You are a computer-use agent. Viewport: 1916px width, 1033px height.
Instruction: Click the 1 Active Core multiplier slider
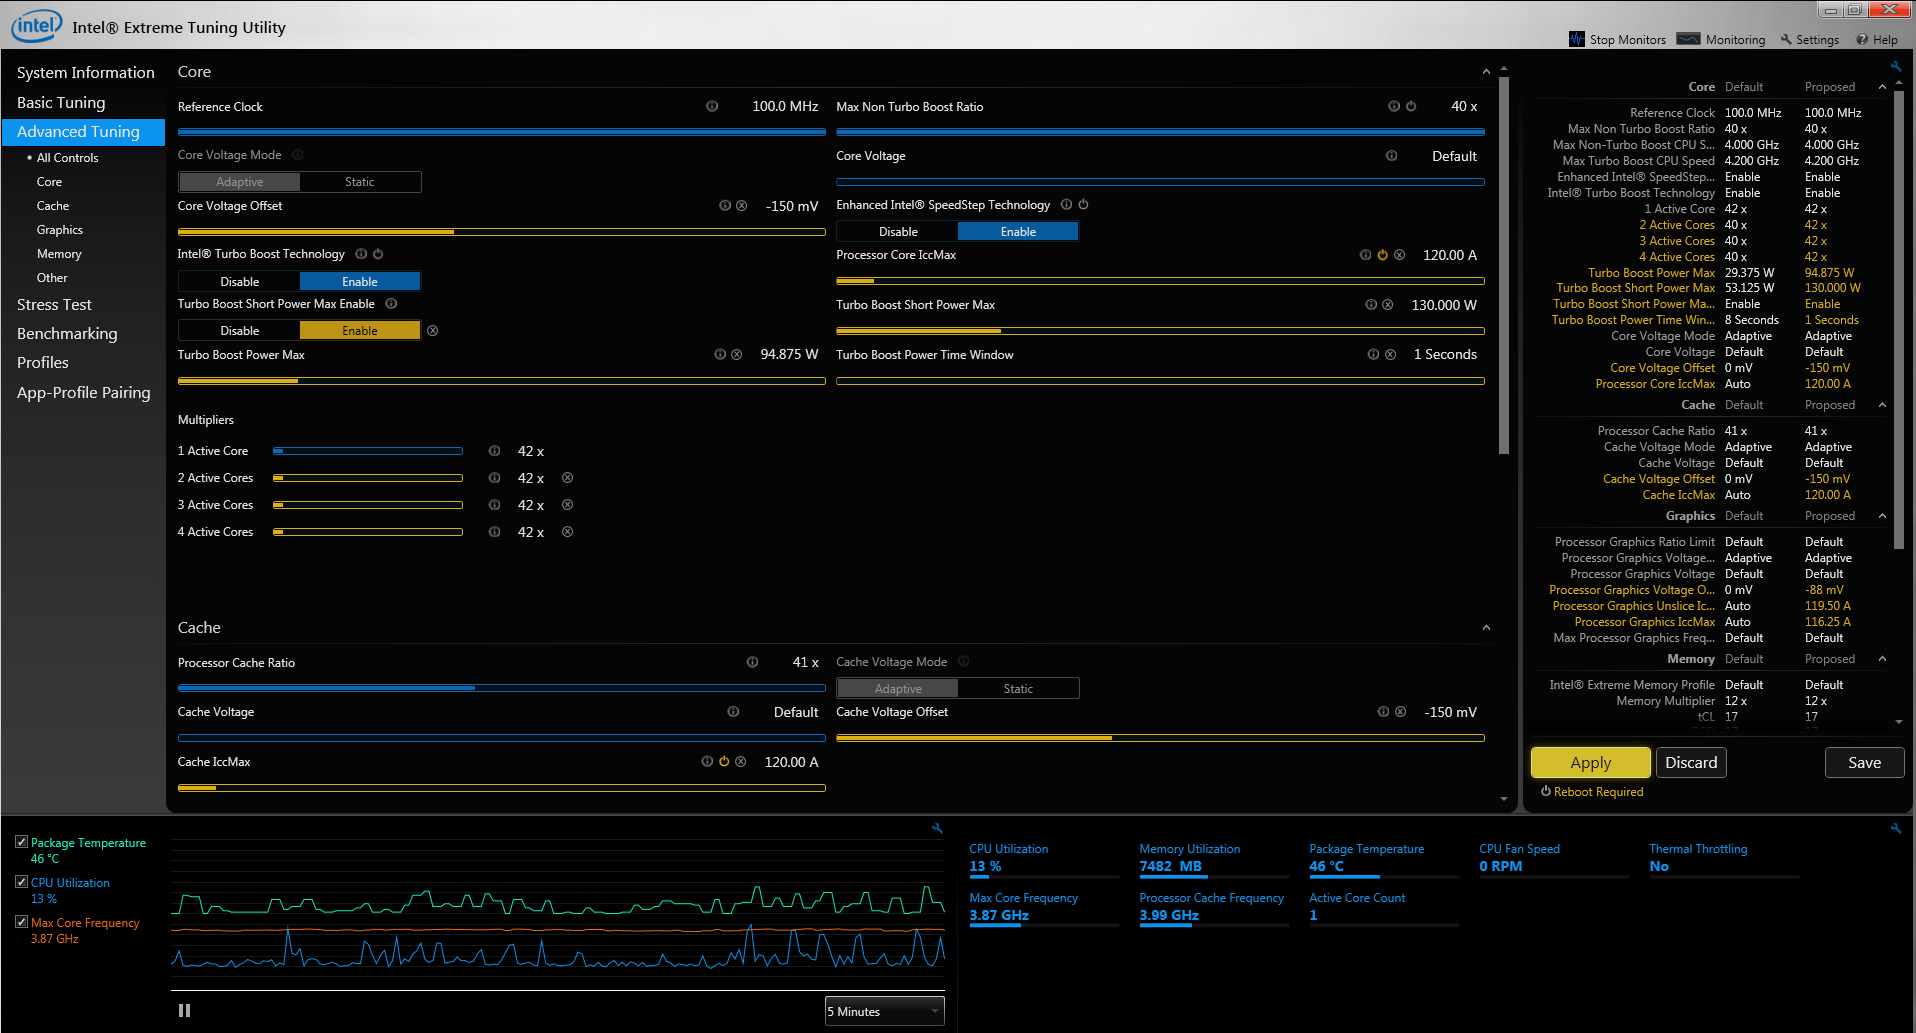coord(368,451)
